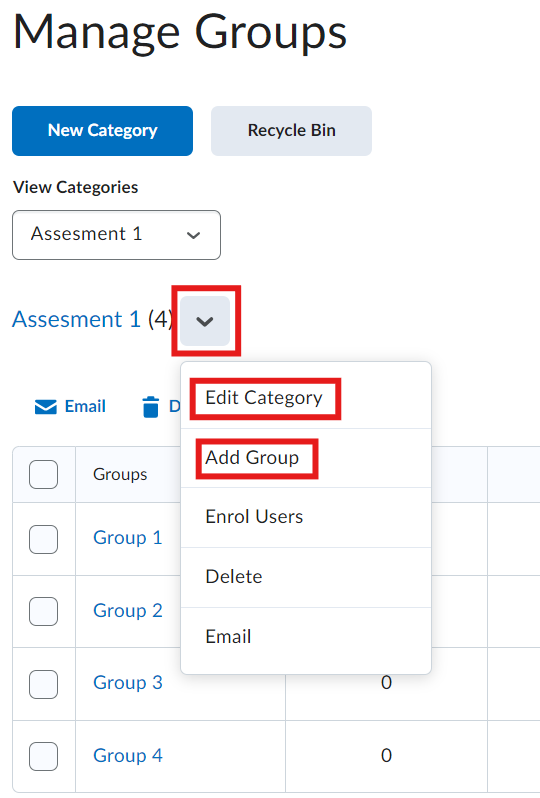Image resolution: width=540 pixels, height=798 pixels.
Task: Click the trash can delete icon
Action: pos(151,407)
